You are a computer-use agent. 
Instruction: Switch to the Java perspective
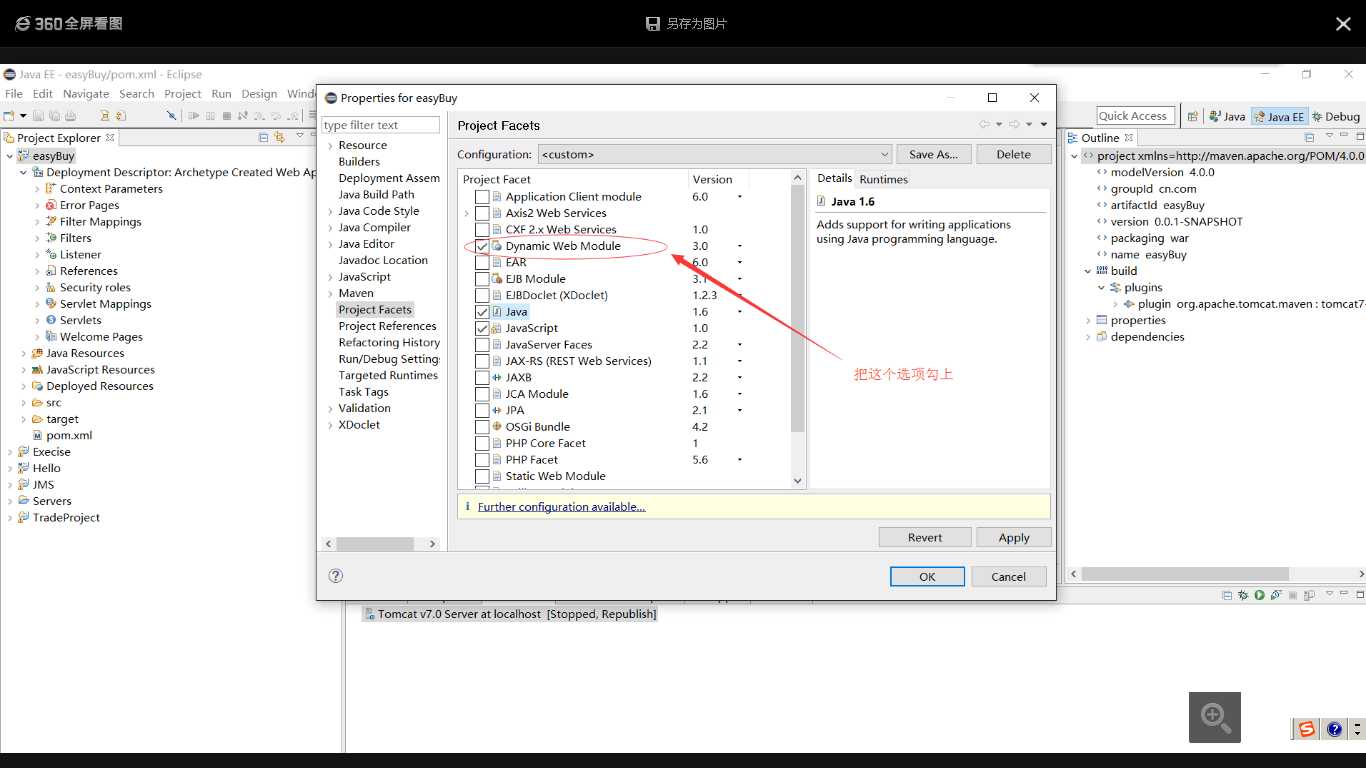tap(1227, 116)
